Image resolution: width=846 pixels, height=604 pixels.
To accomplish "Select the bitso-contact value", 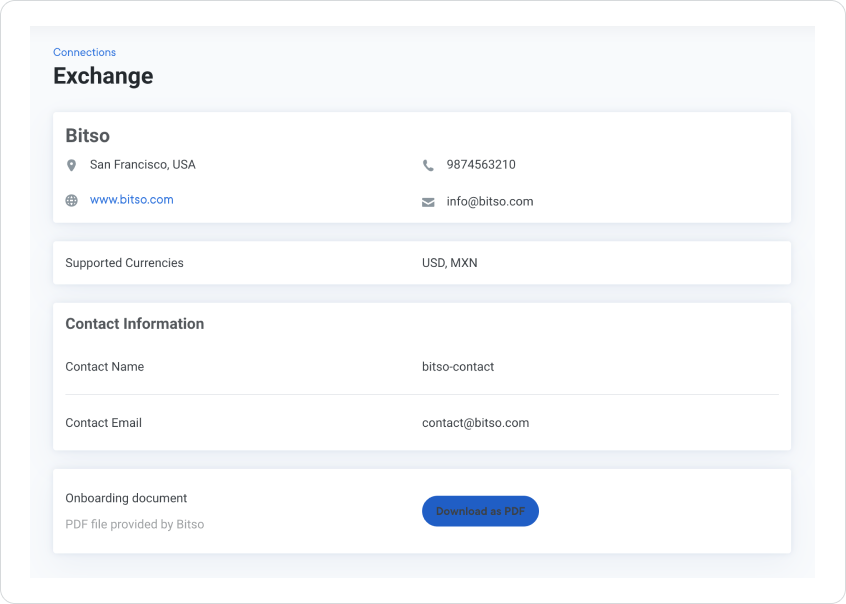I will click(457, 367).
